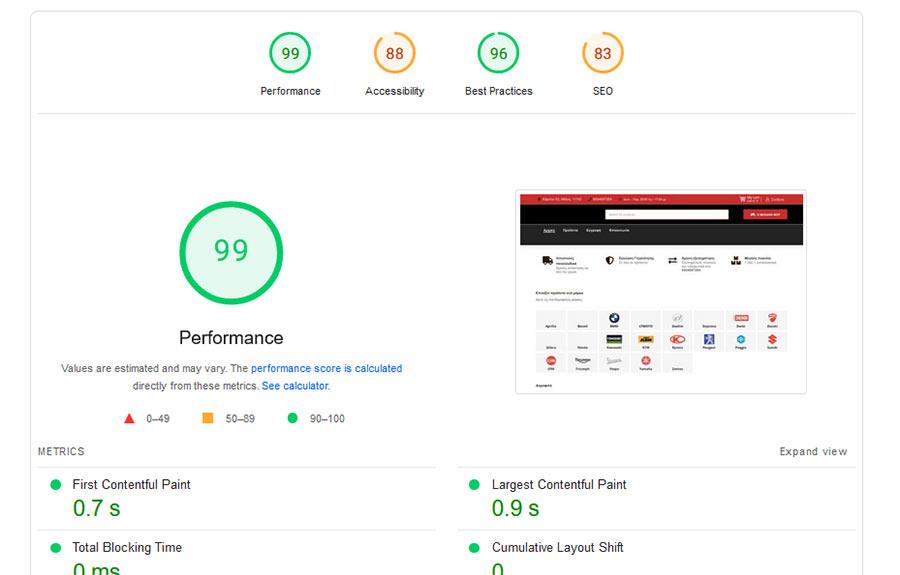
Task: Open the SEO category label
Action: [x=603, y=91]
